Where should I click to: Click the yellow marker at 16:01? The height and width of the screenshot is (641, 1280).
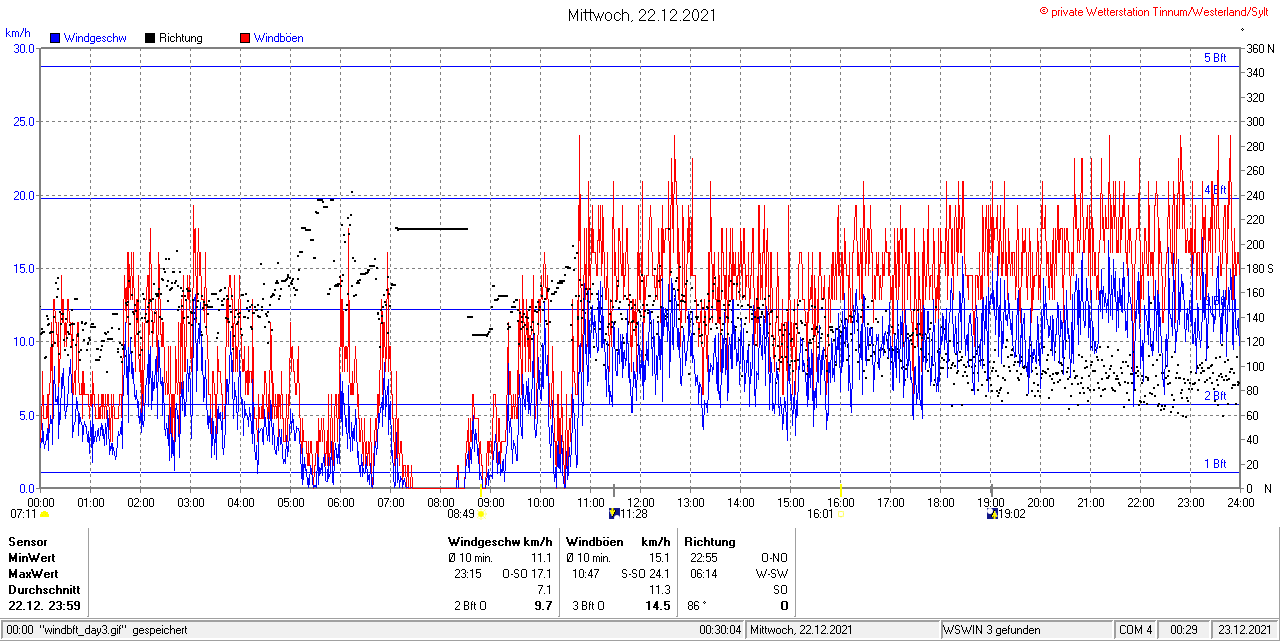click(x=840, y=514)
